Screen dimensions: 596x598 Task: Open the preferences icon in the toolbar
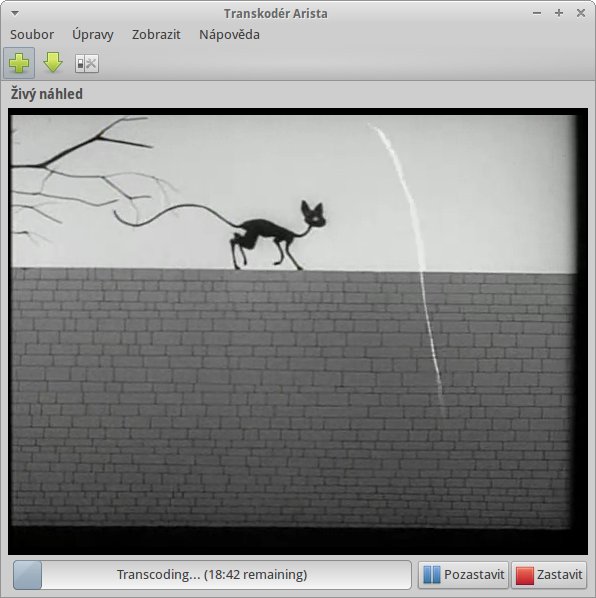point(87,63)
